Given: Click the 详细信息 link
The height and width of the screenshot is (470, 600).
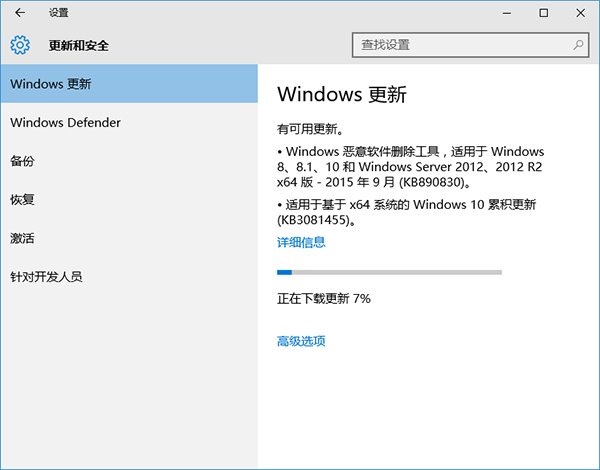Looking at the screenshot, I should pyautogui.click(x=301, y=242).
